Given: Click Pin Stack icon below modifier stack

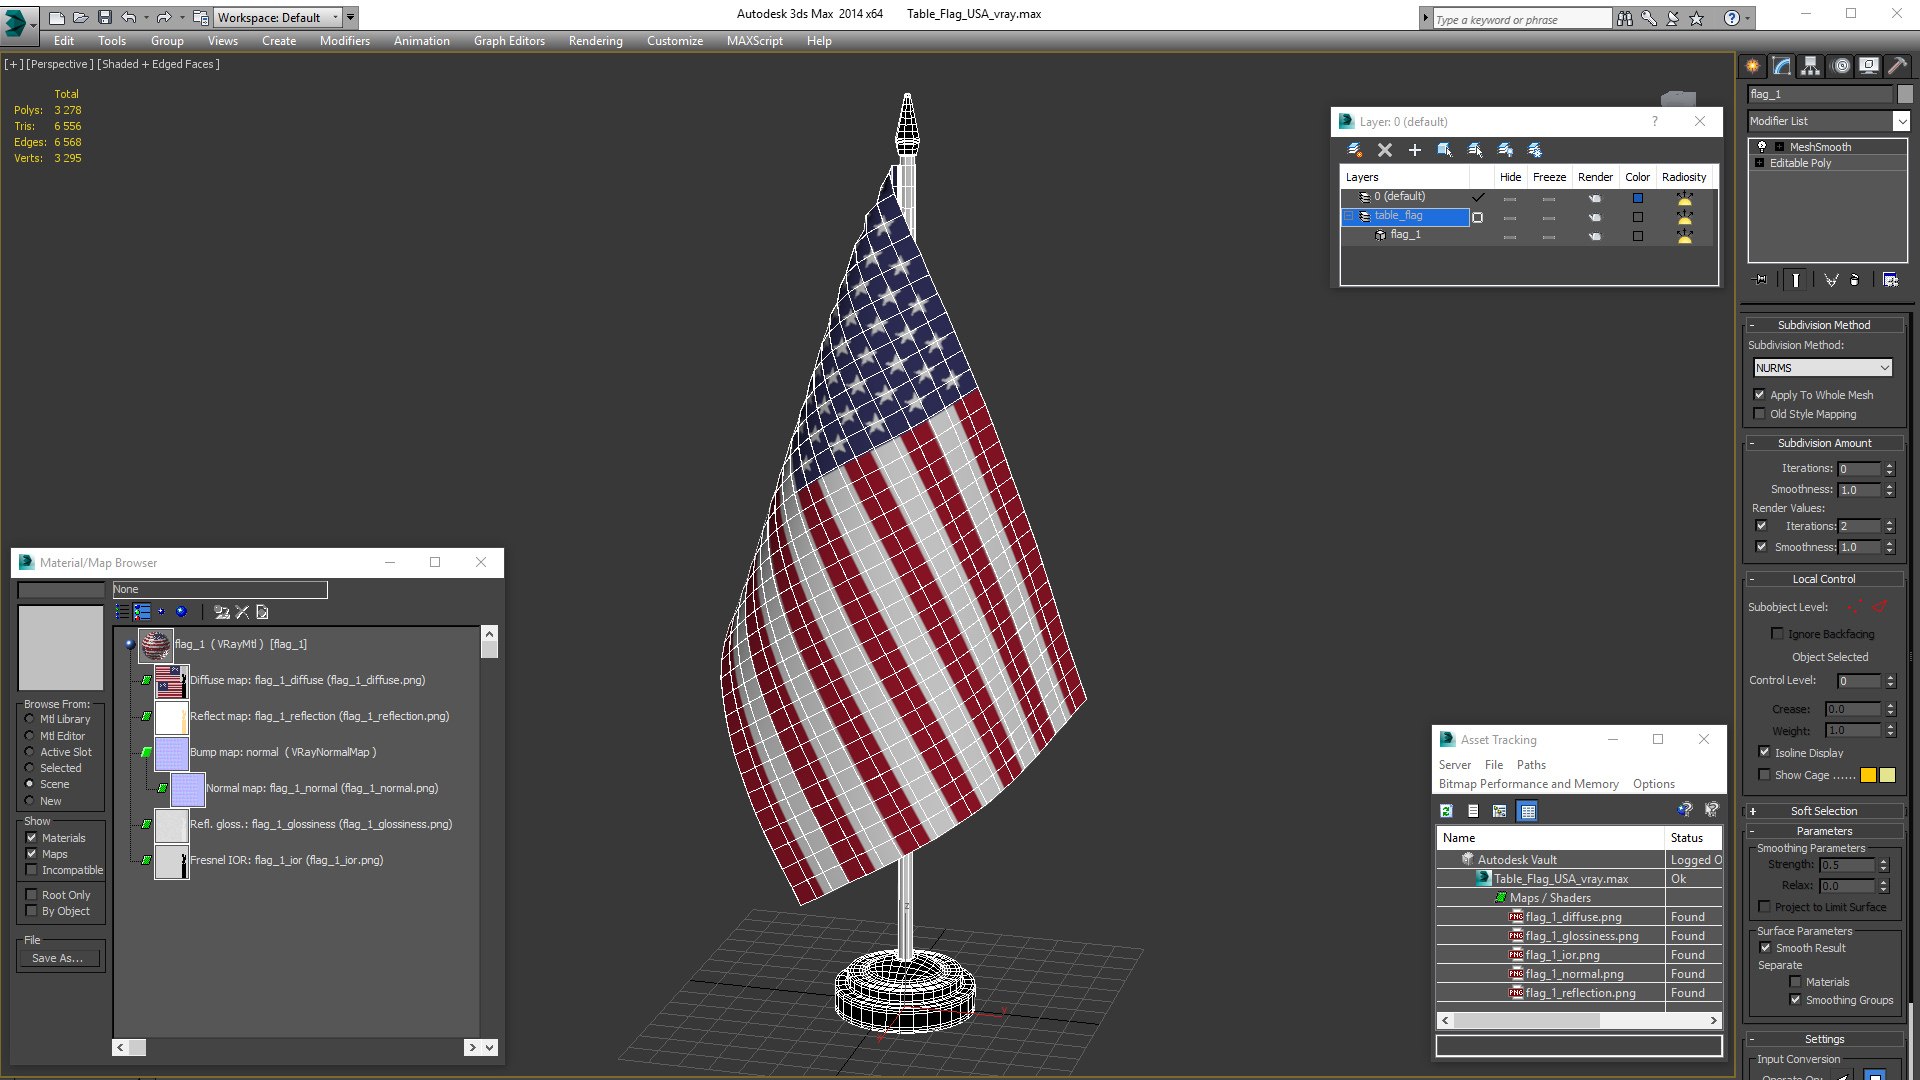Looking at the screenshot, I should (x=1761, y=280).
